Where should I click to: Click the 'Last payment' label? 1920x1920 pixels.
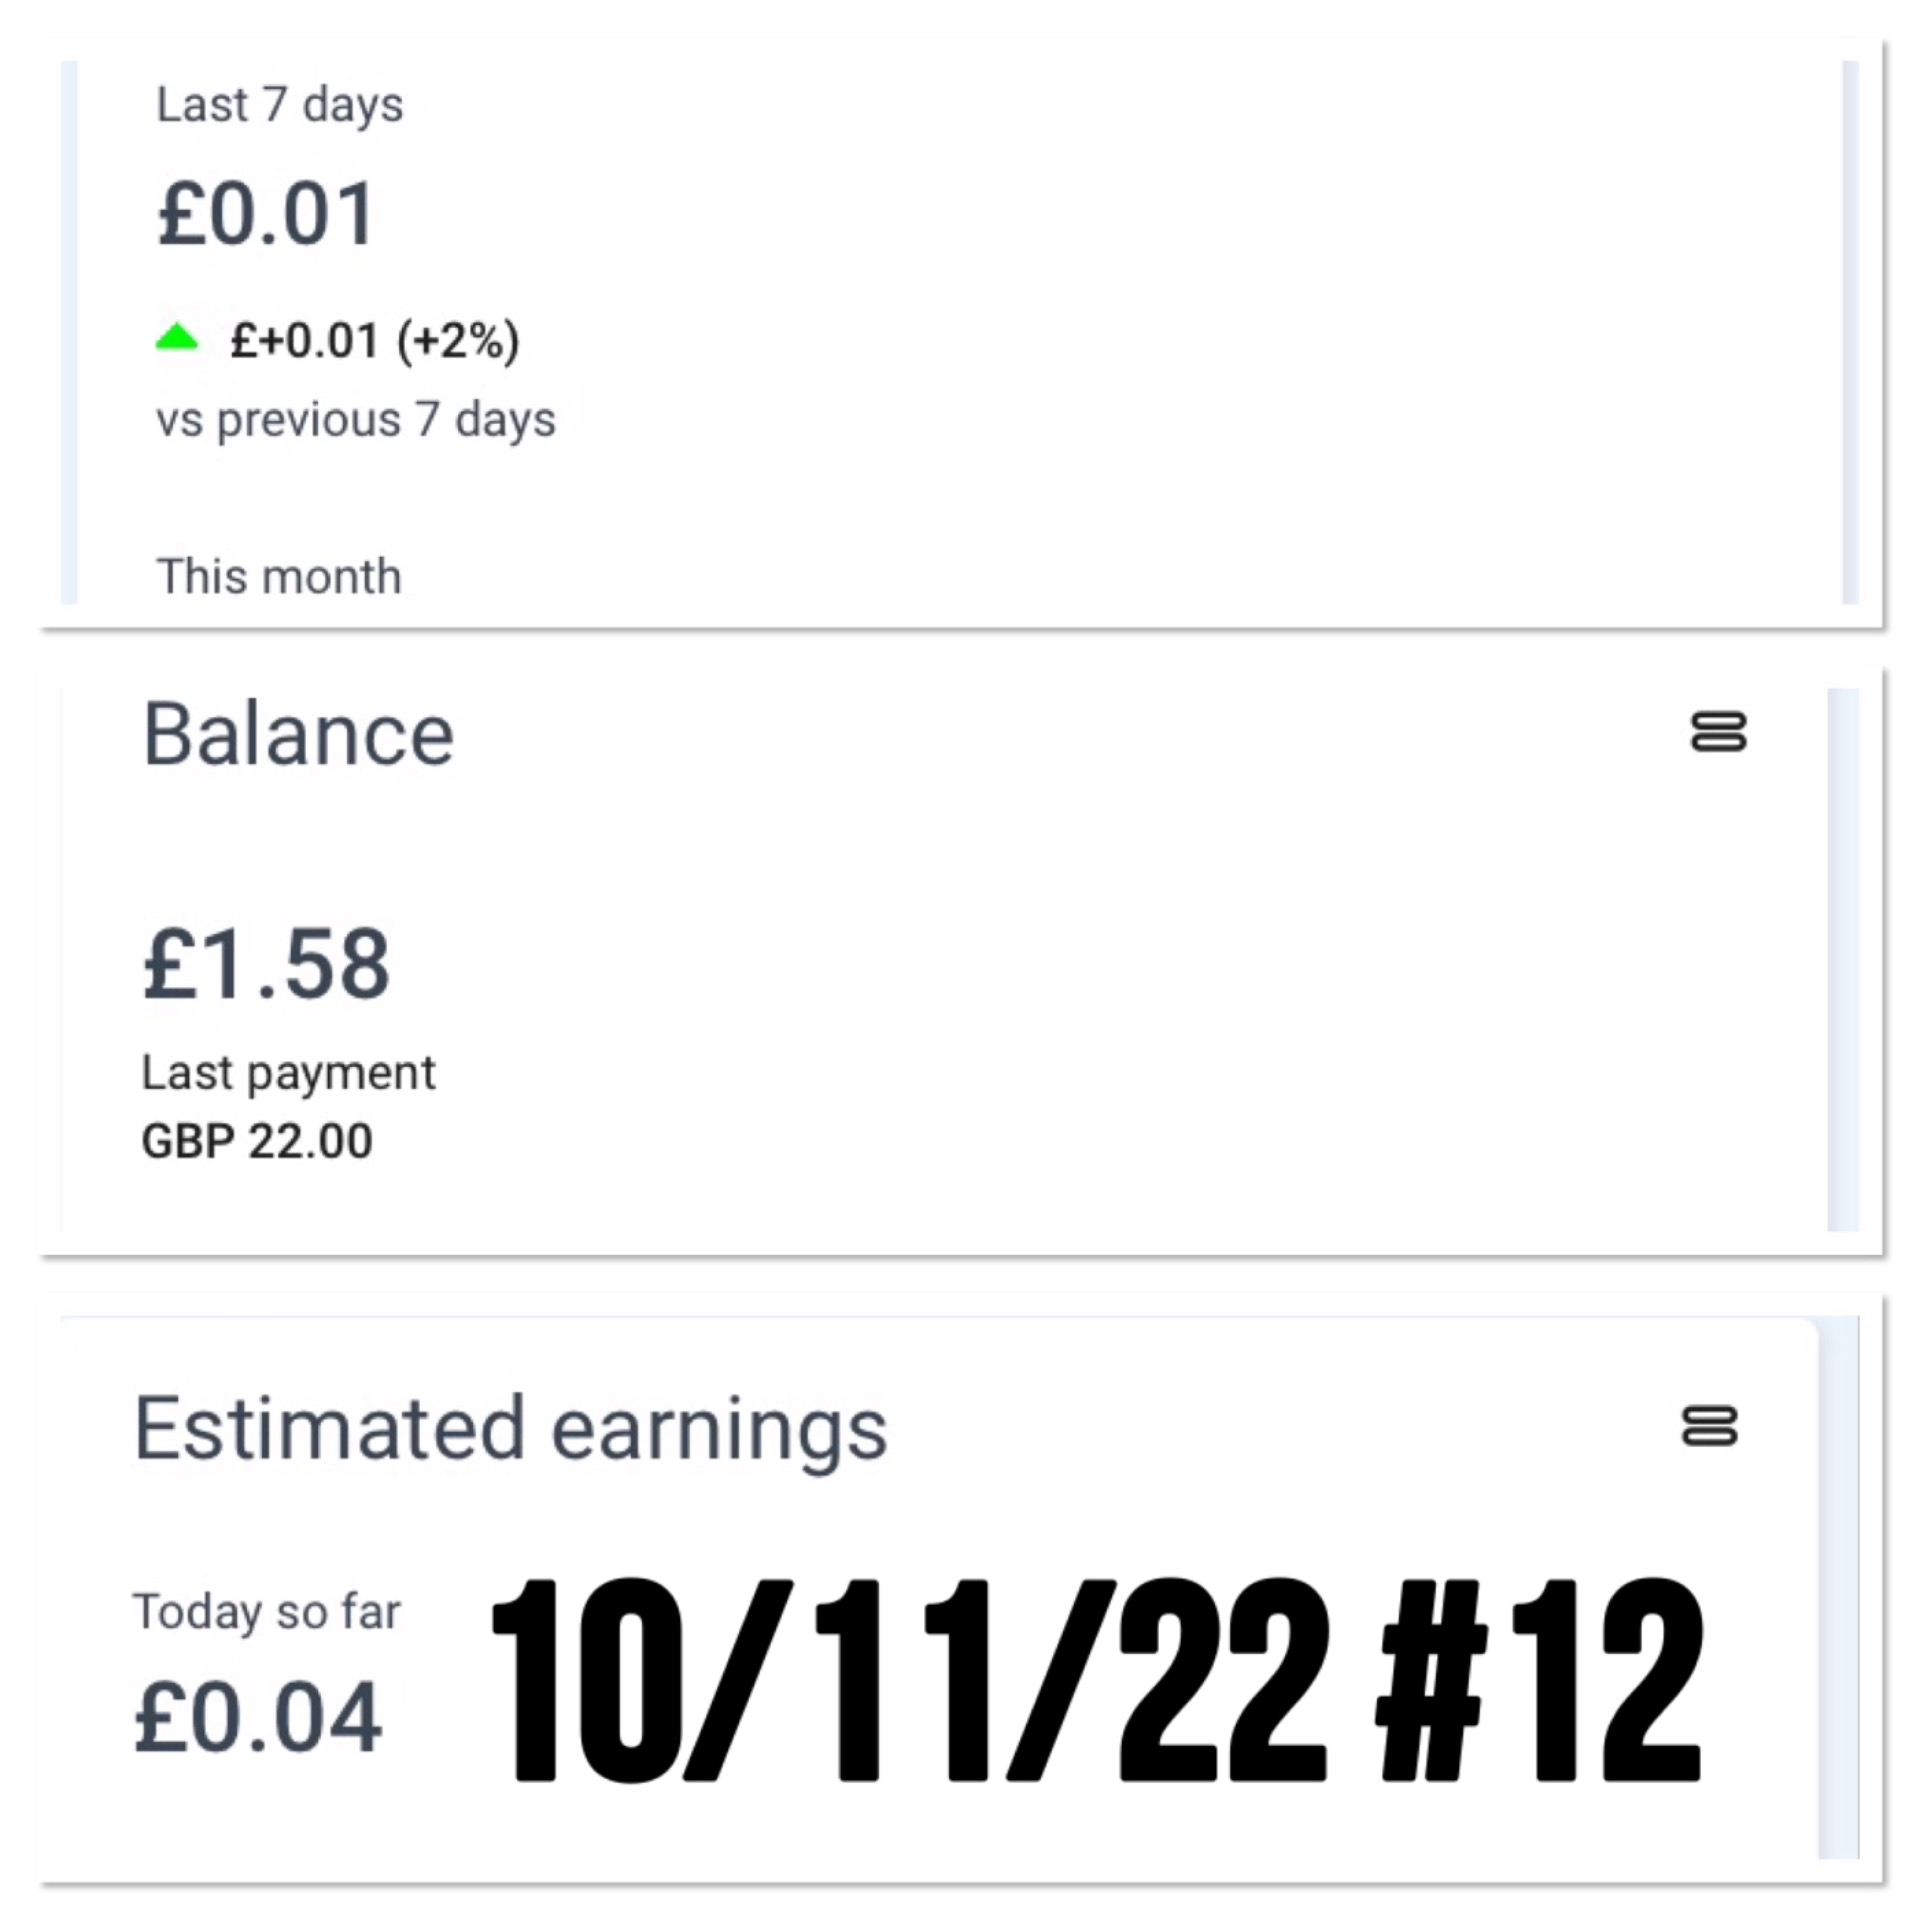[x=288, y=1073]
